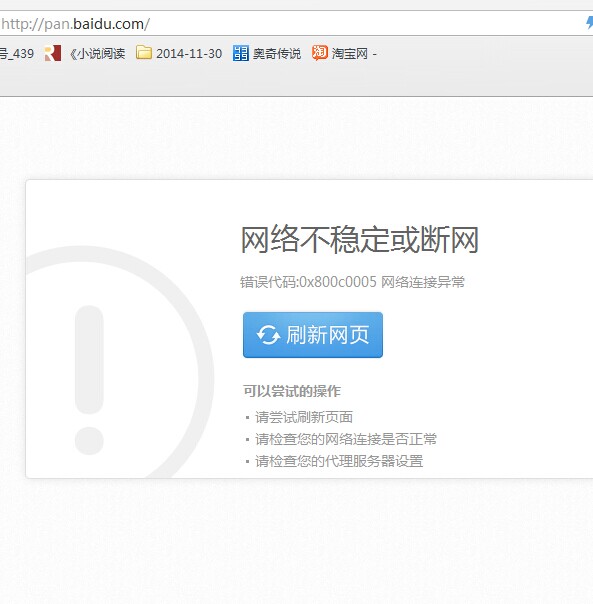Image resolution: width=593 pixels, height=604 pixels.
Task: Click the error code 0x800c0005 text
Action: [338, 282]
